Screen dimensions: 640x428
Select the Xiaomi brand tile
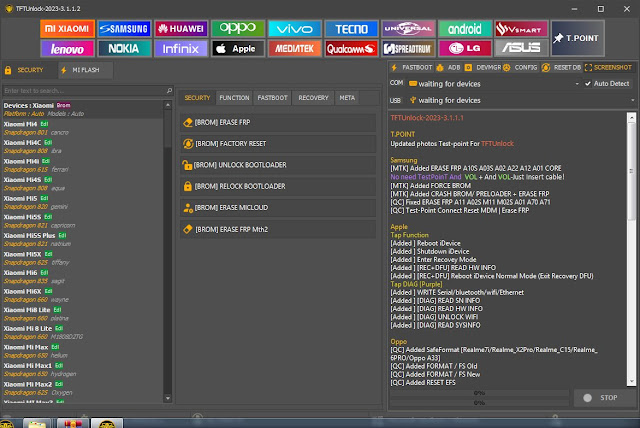pos(67,29)
